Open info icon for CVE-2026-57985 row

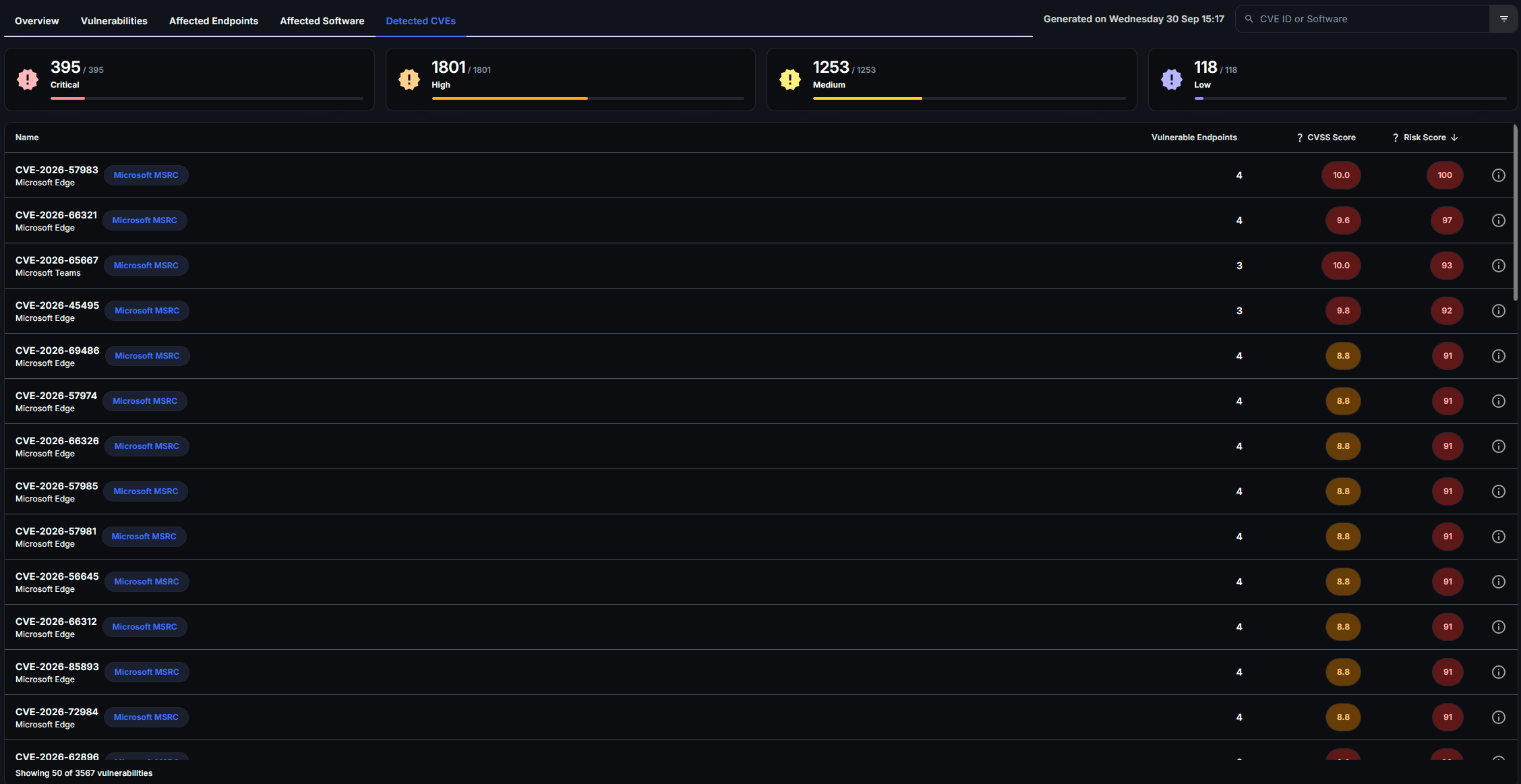pos(1498,491)
